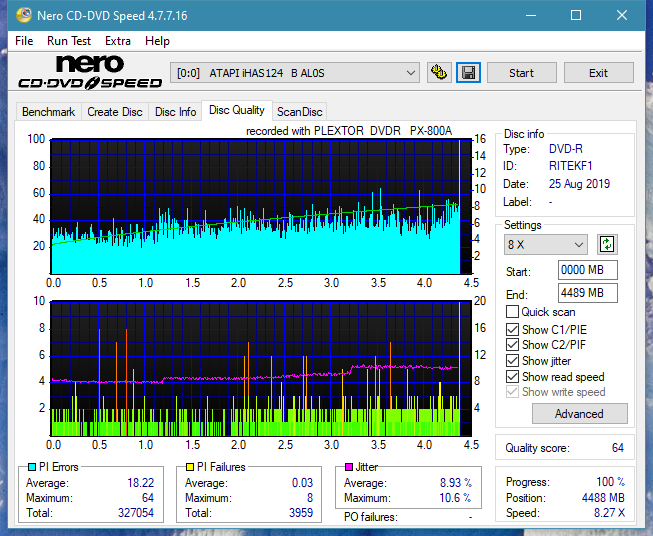Minimize the Nero CD-DVD Speed window
Screen dimensions: 653x536
531,15
